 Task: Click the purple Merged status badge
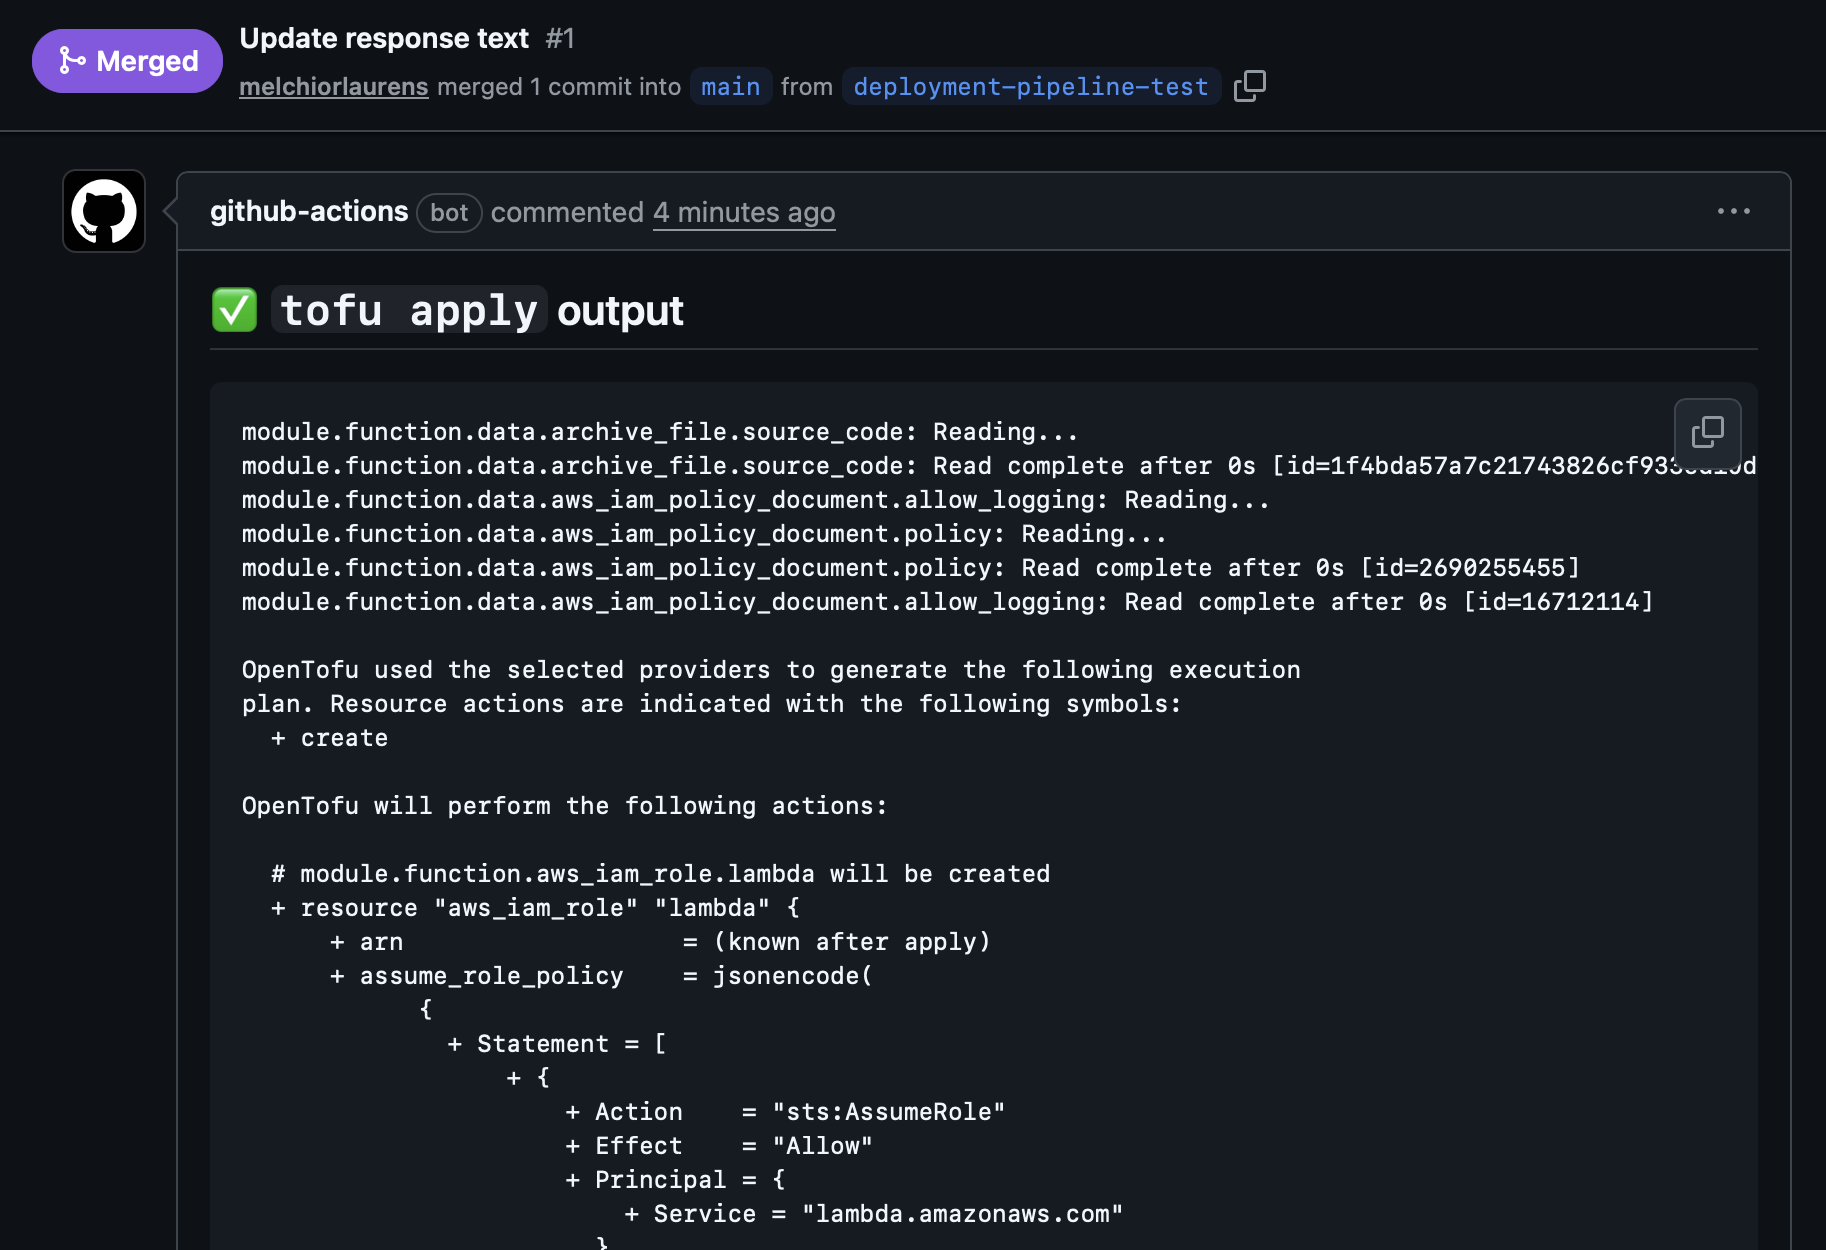tap(127, 61)
